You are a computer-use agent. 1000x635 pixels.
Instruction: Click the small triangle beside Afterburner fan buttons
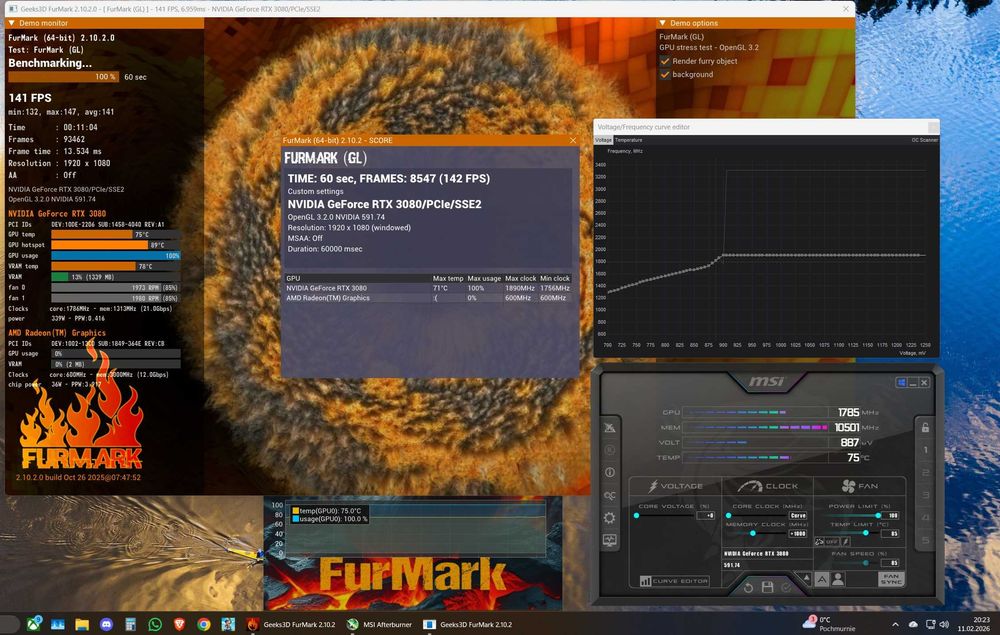pyautogui.click(x=806, y=578)
